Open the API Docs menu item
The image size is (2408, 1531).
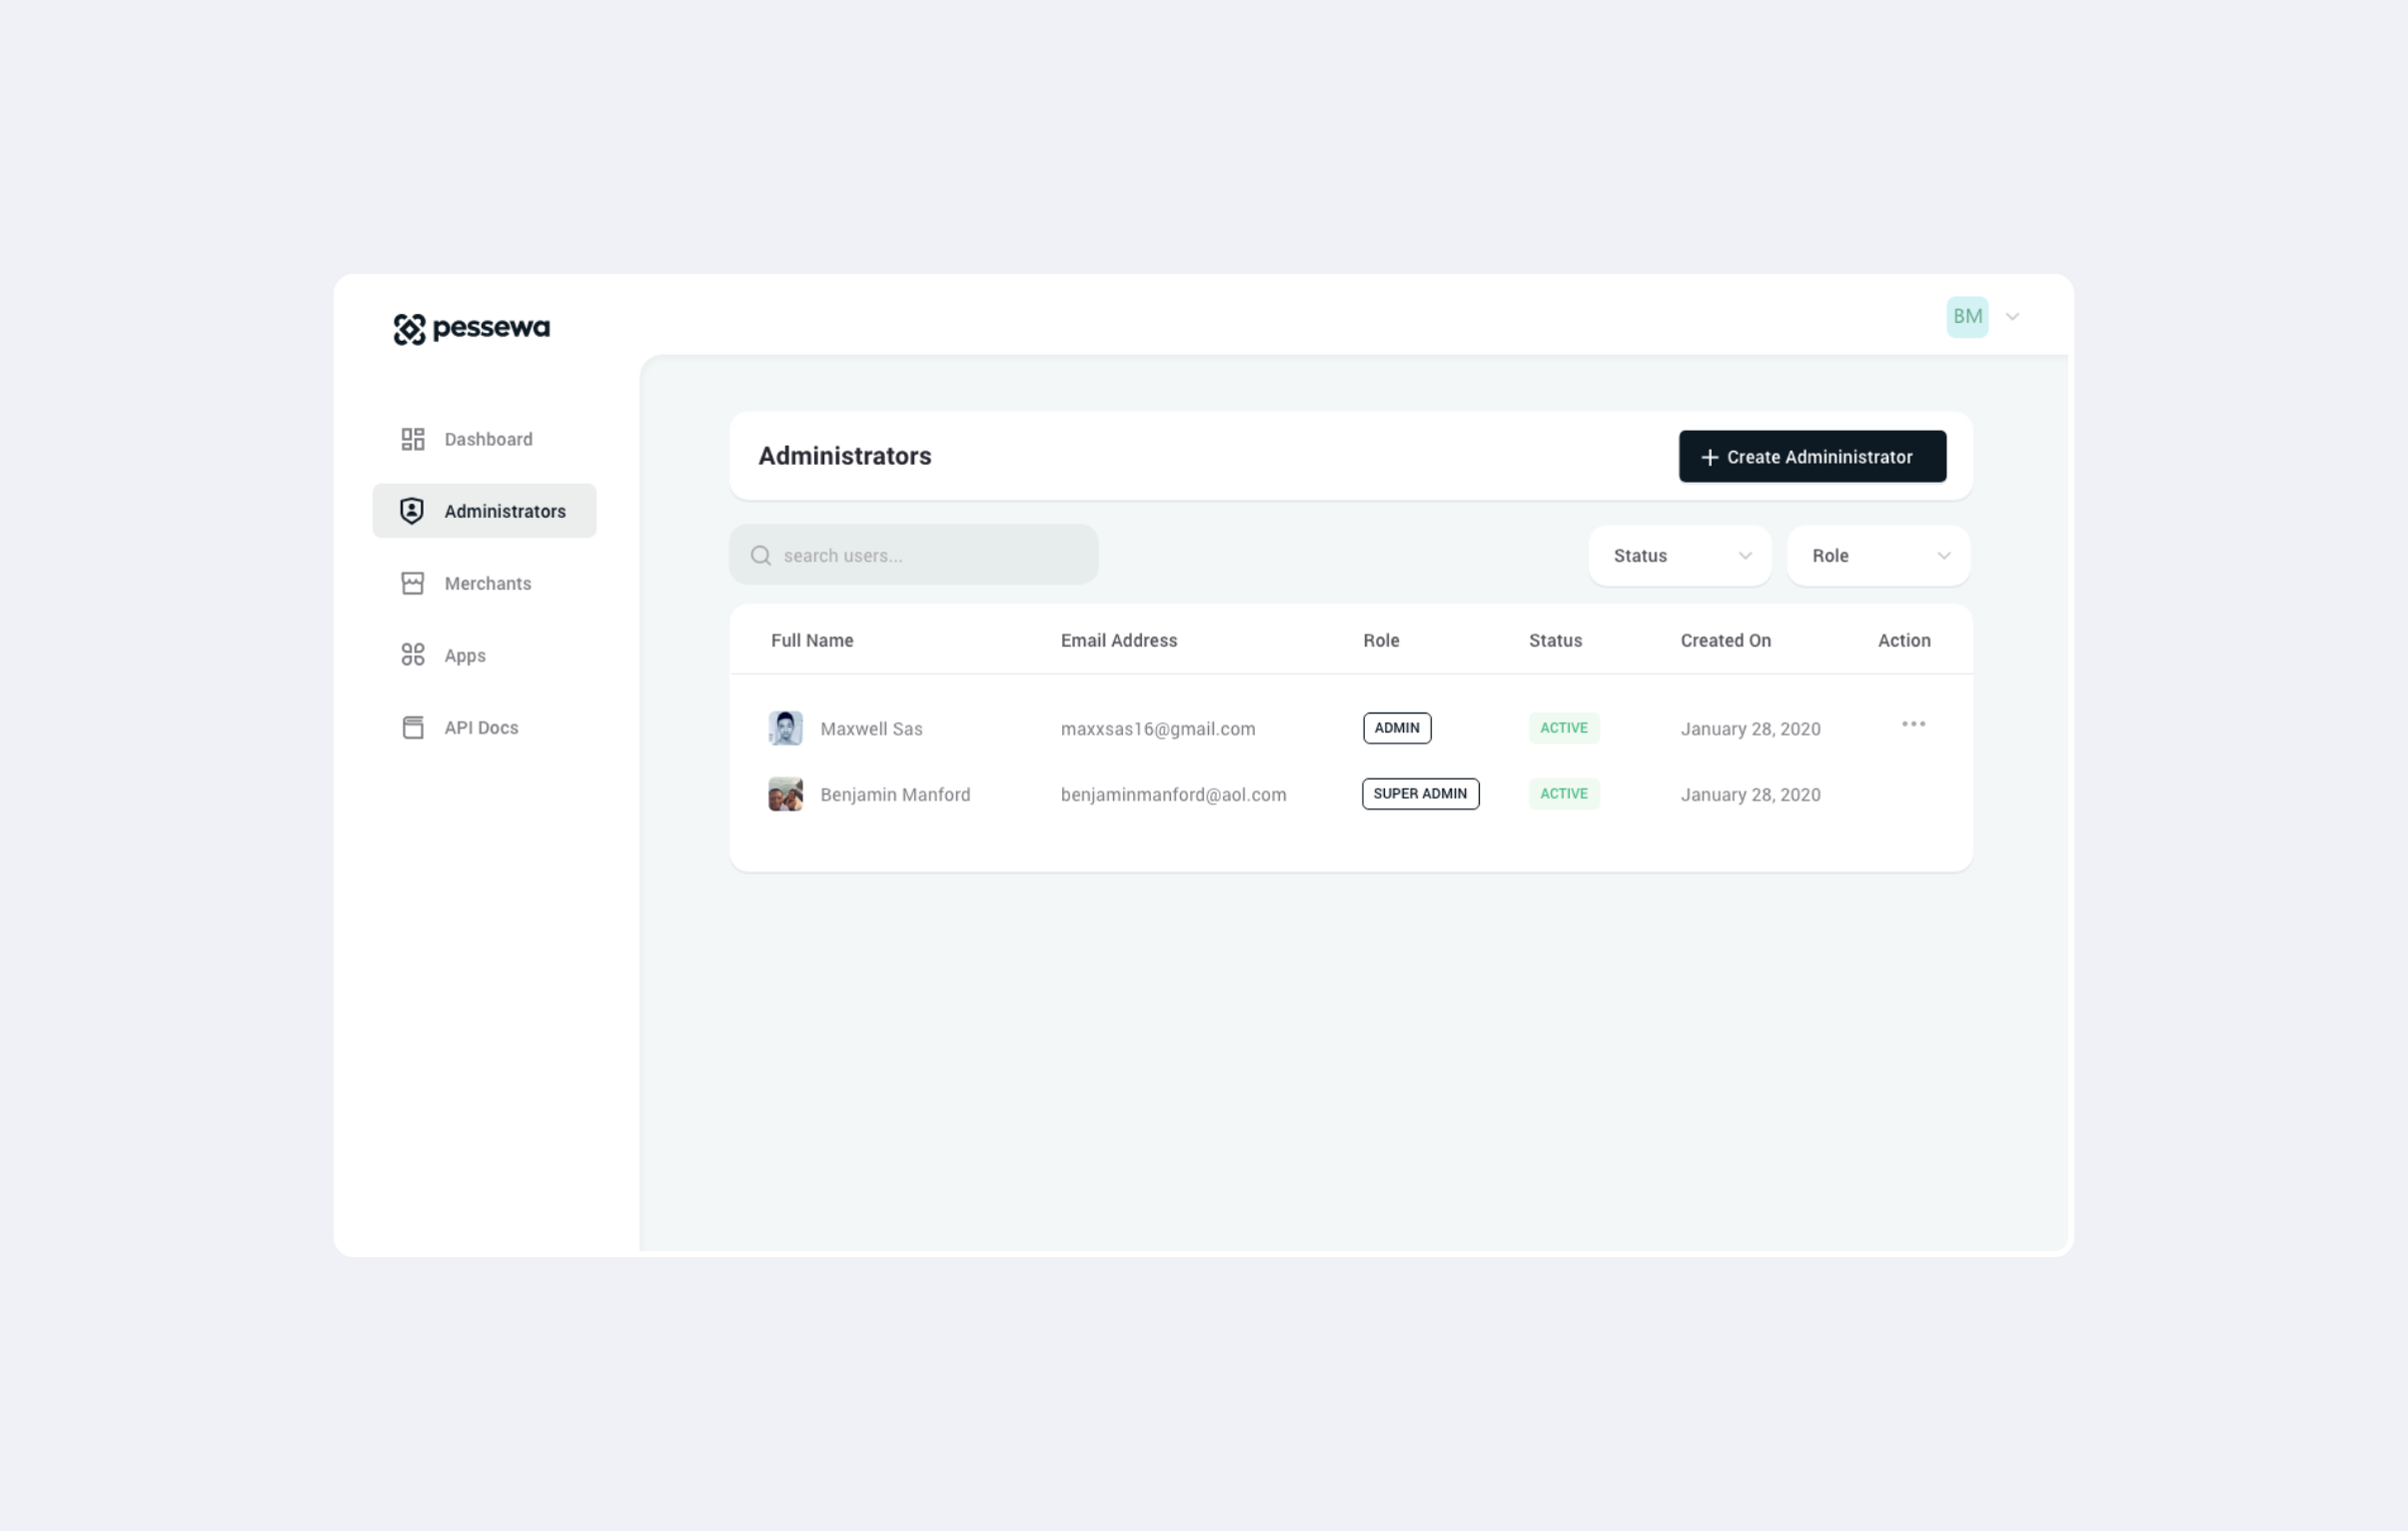tap(481, 727)
